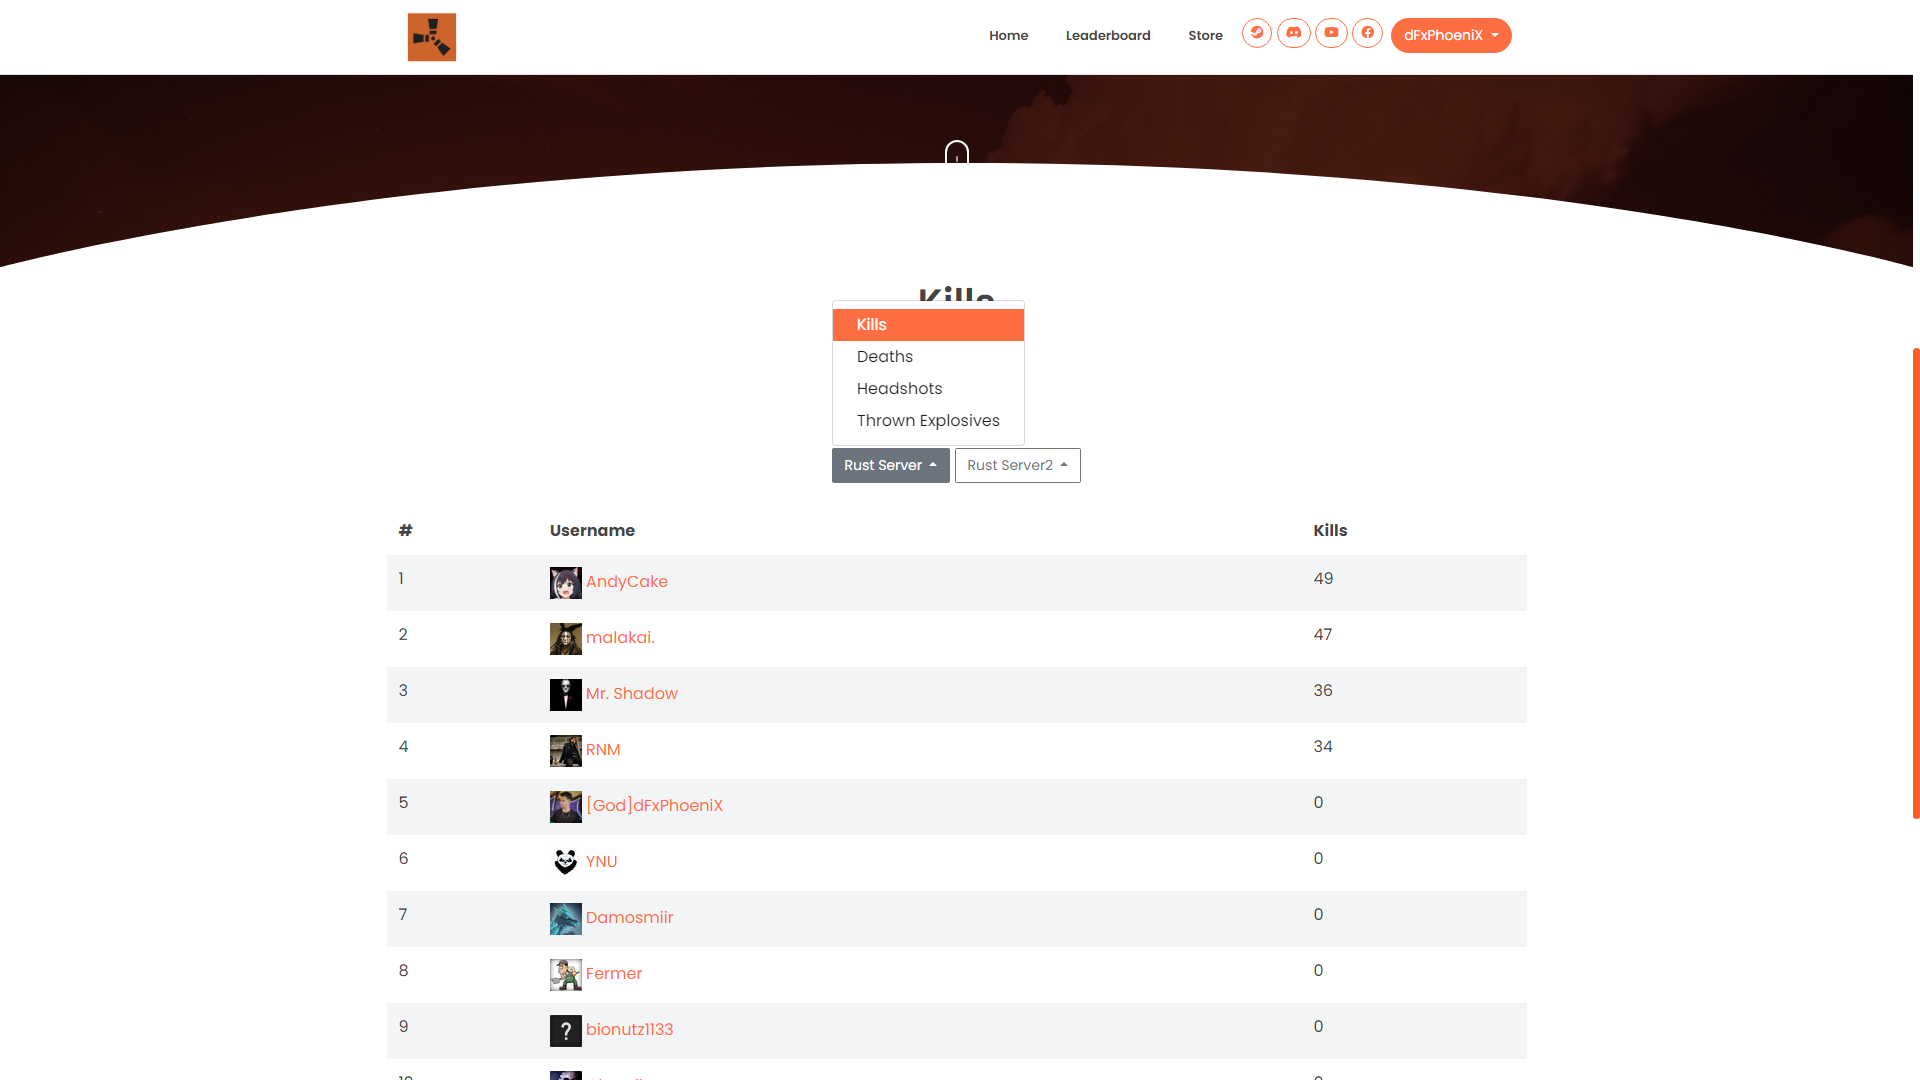Click RNM player username link
This screenshot has height=1080, width=1920.
pyautogui.click(x=603, y=749)
